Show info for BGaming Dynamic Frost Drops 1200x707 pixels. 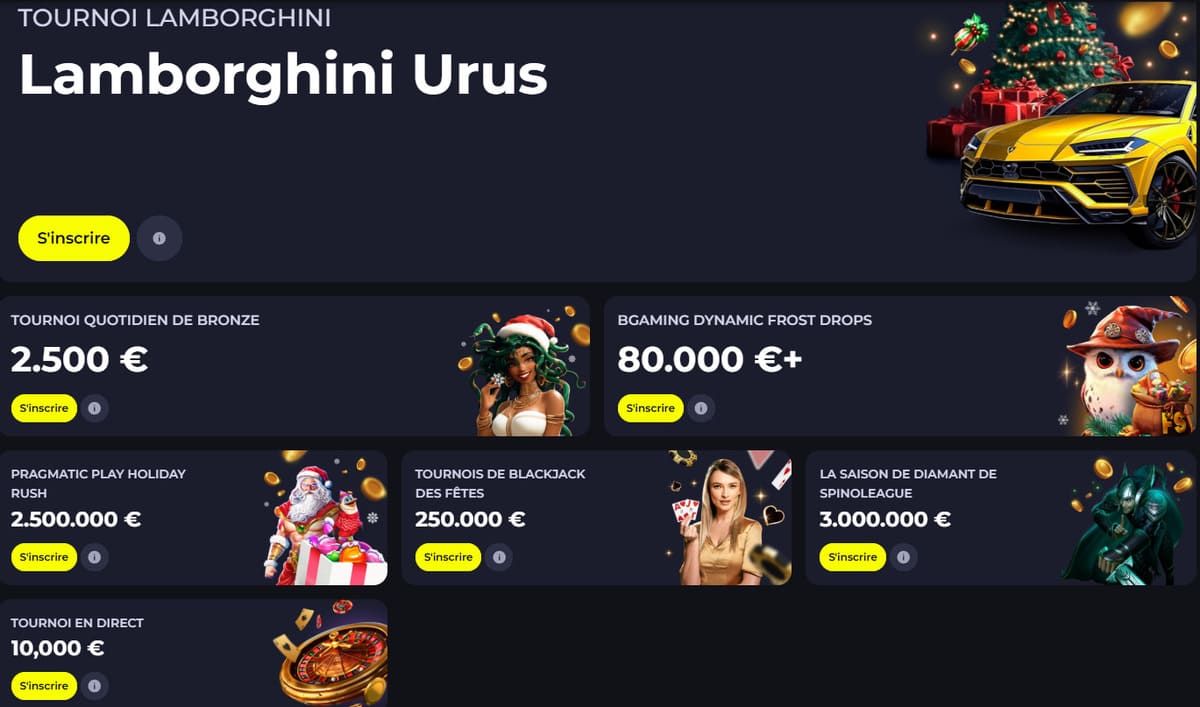(701, 408)
